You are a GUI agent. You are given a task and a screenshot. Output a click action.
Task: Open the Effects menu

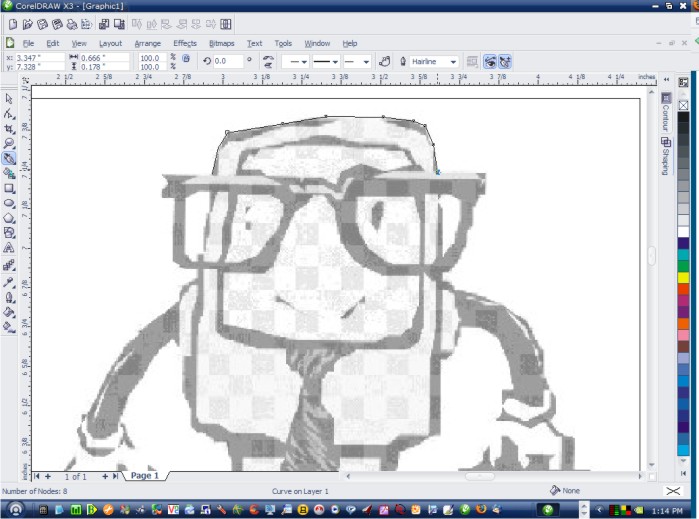pos(185,43)
